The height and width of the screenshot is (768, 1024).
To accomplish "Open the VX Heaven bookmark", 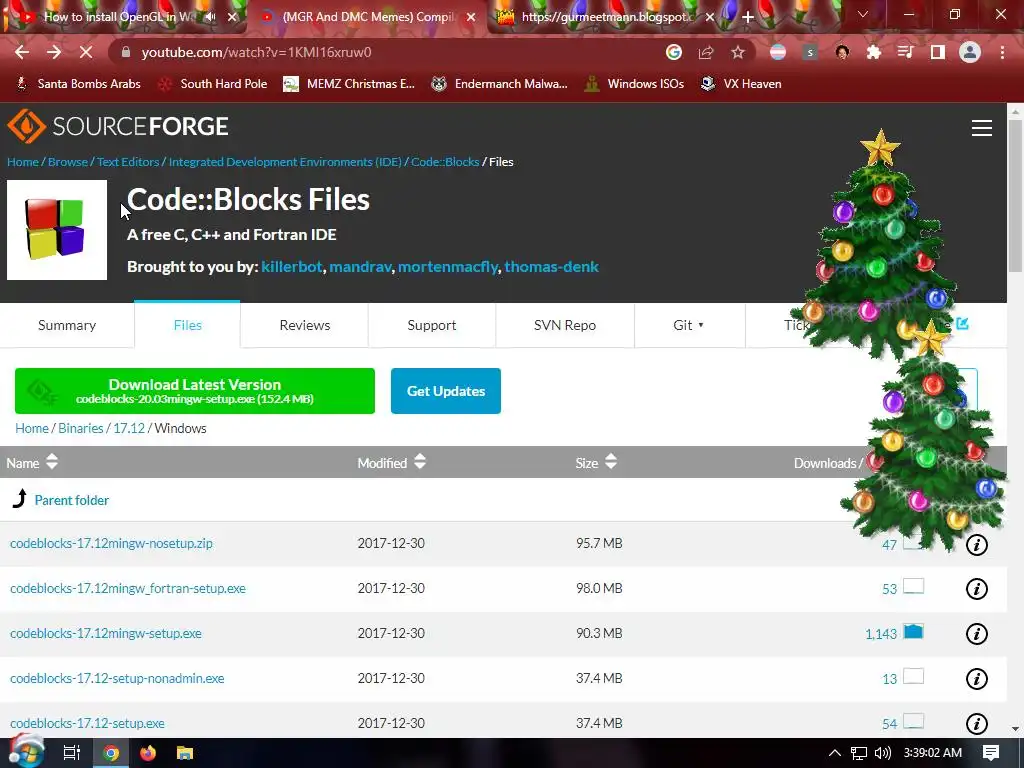I will point(741,84).
